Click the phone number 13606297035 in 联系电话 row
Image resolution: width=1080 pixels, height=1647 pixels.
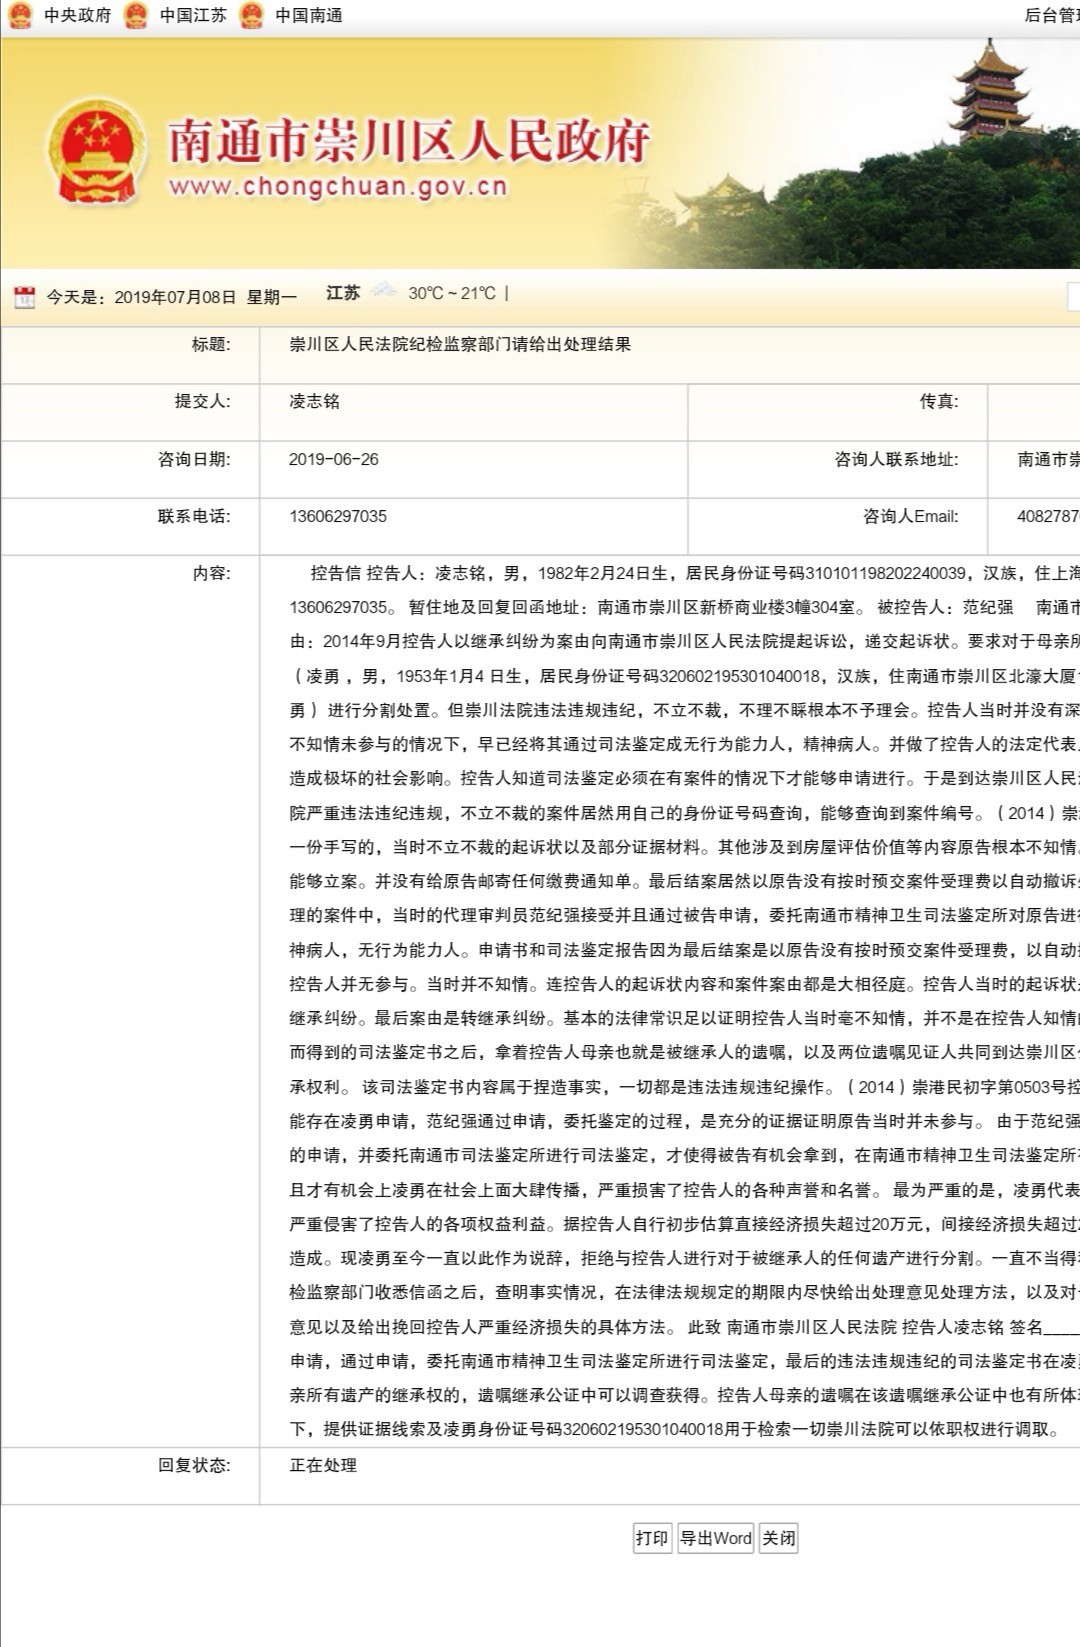(x=337, y=516)
